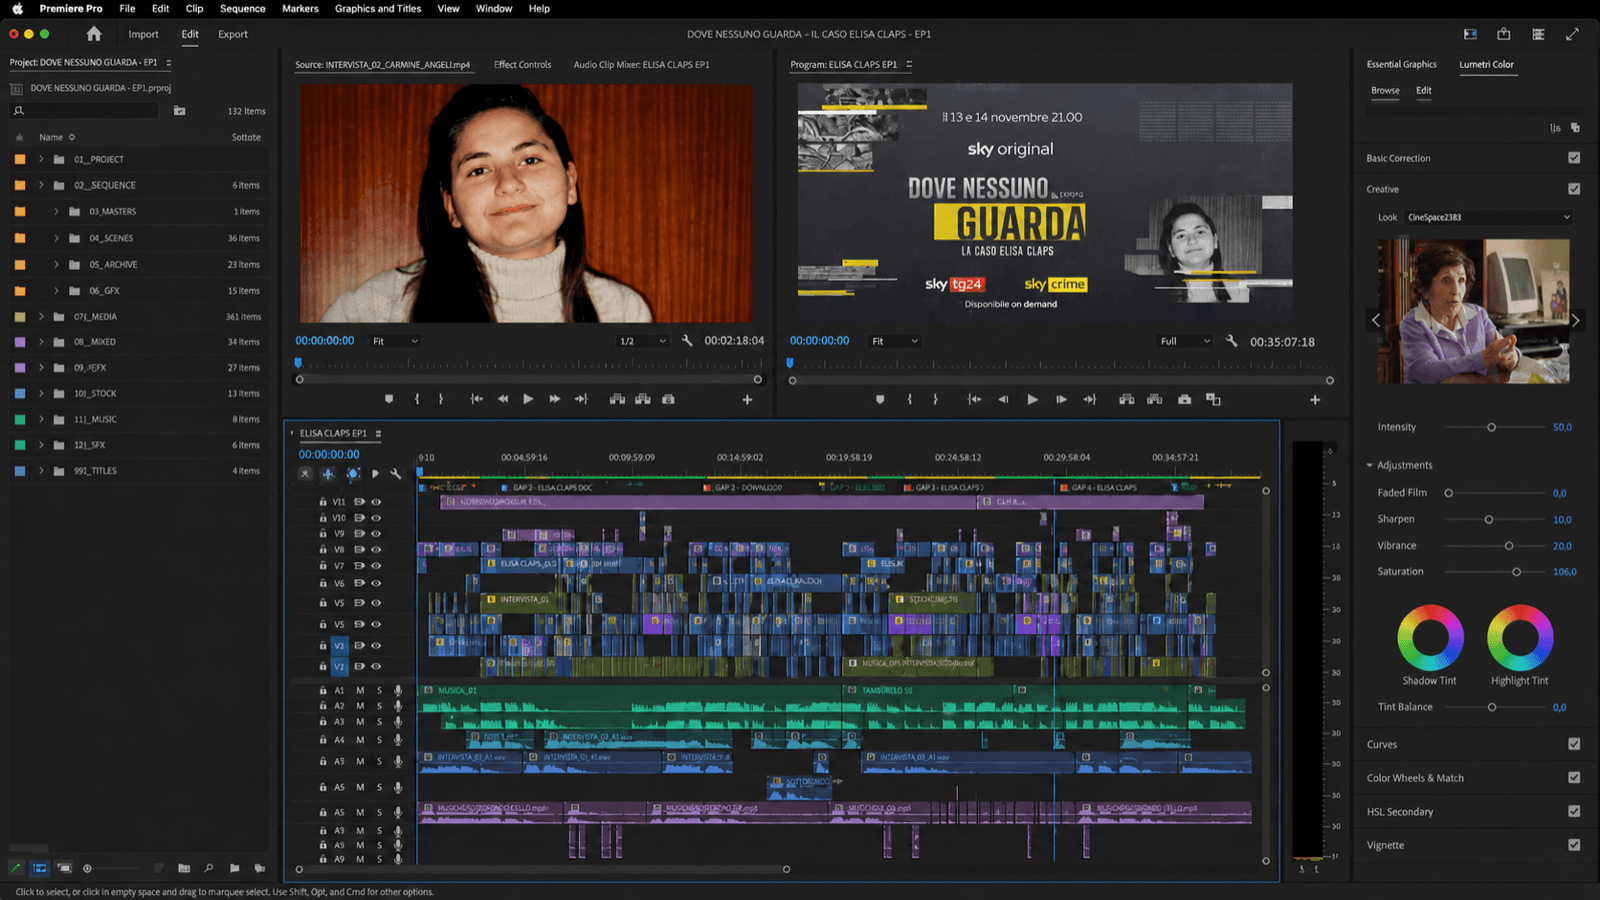Add marker in the Source monitor
The image size is (1600, 900).
click(x=389, y=399)
